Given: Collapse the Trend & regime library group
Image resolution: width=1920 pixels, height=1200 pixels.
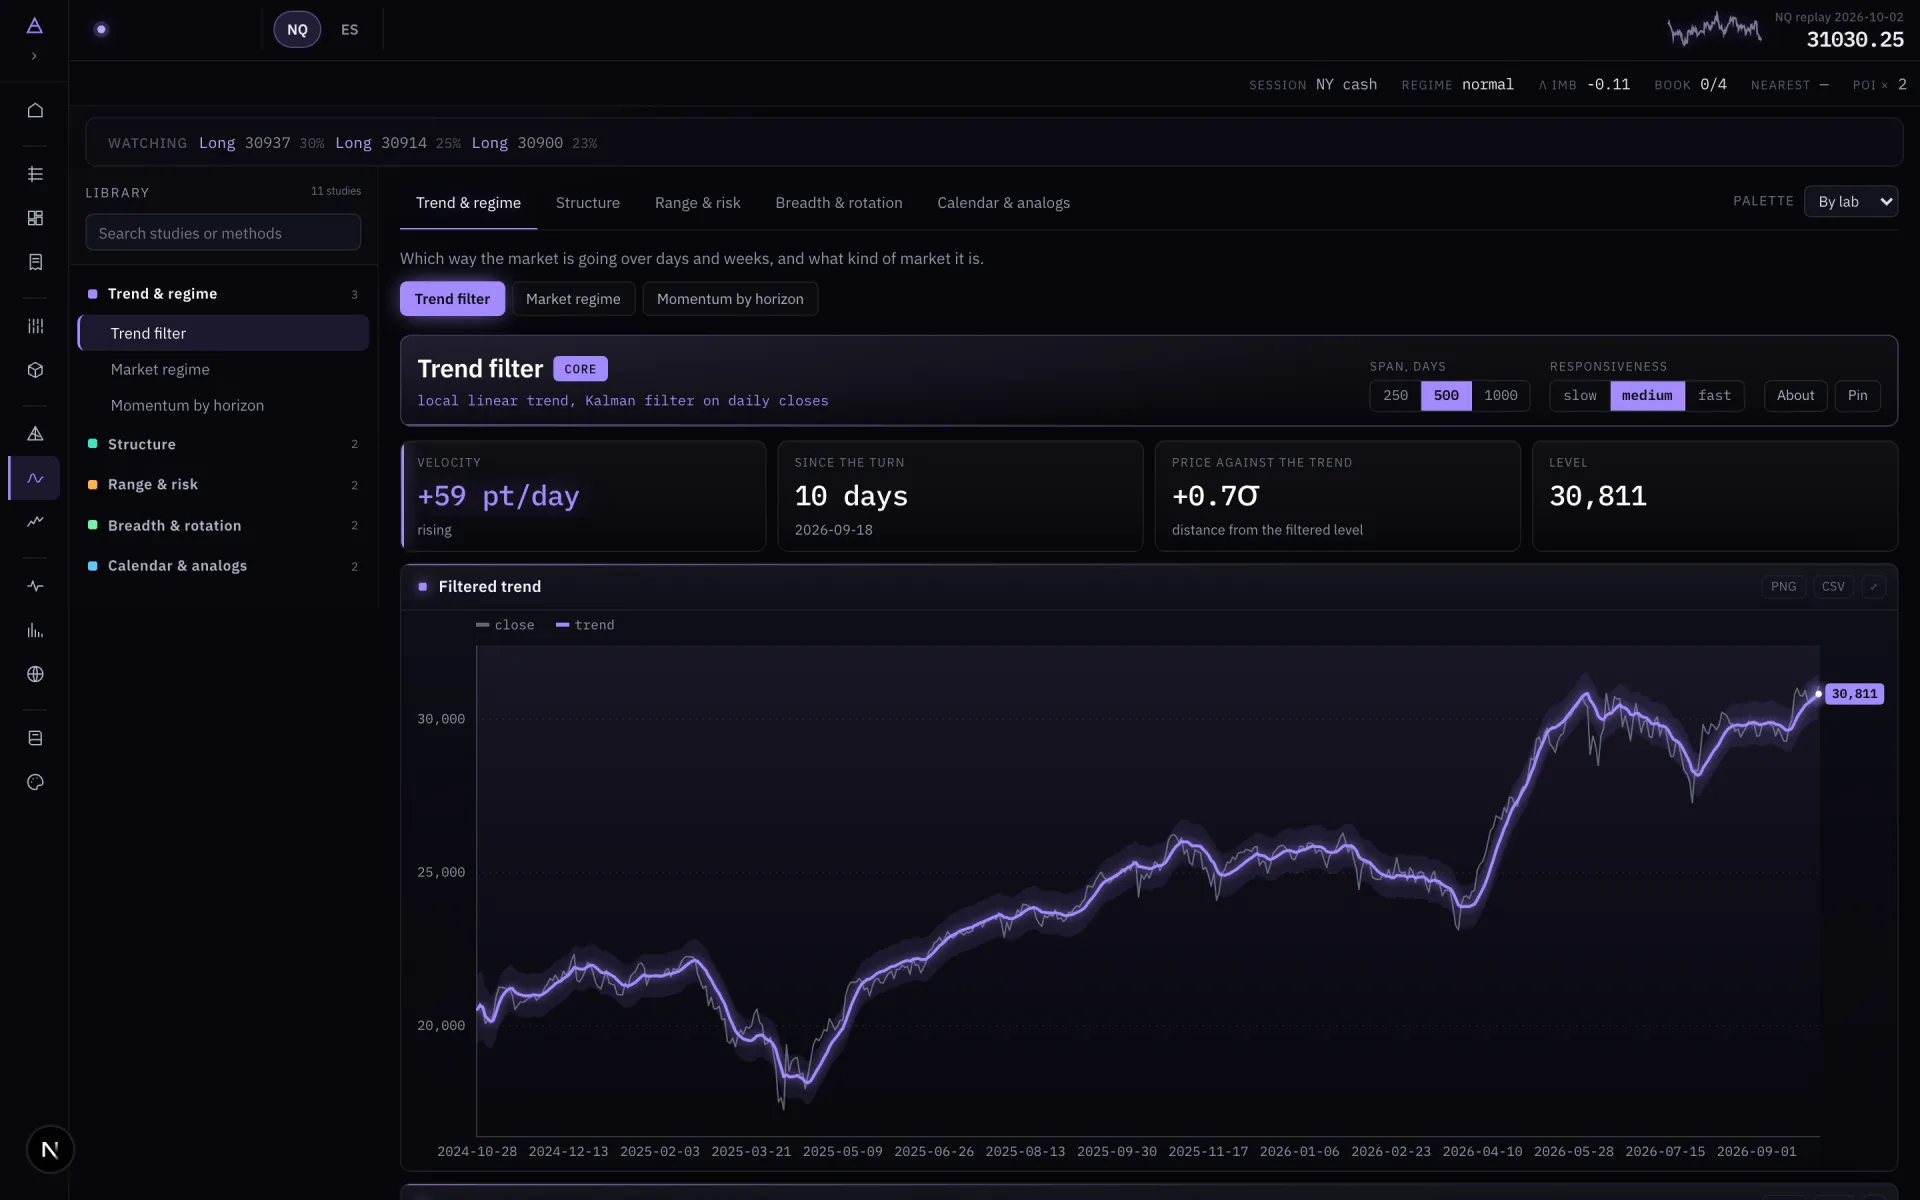Looking at the screenshot, I should [223, 294].
